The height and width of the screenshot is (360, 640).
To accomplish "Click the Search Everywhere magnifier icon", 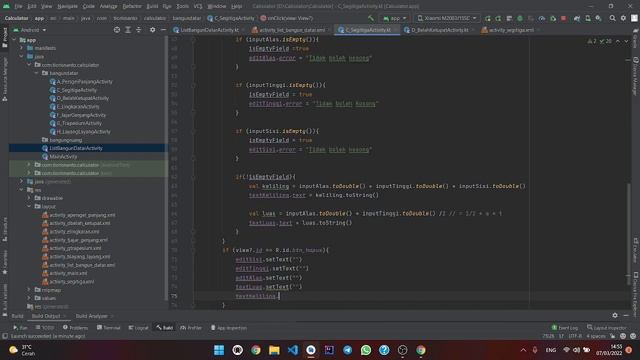I will coord(612,18).
